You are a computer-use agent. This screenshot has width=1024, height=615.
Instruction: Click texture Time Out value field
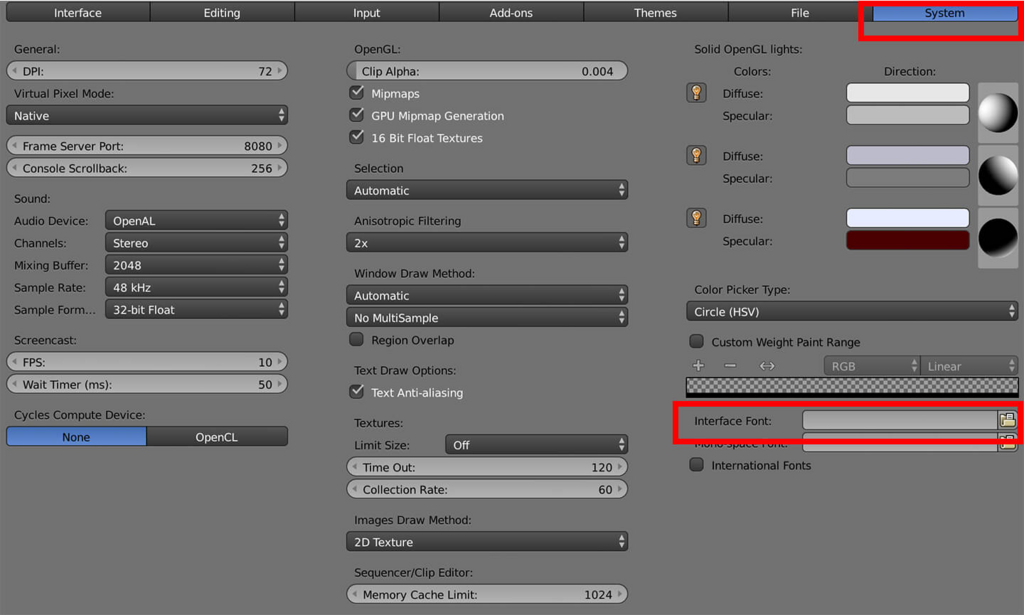[x=487, y=467]
